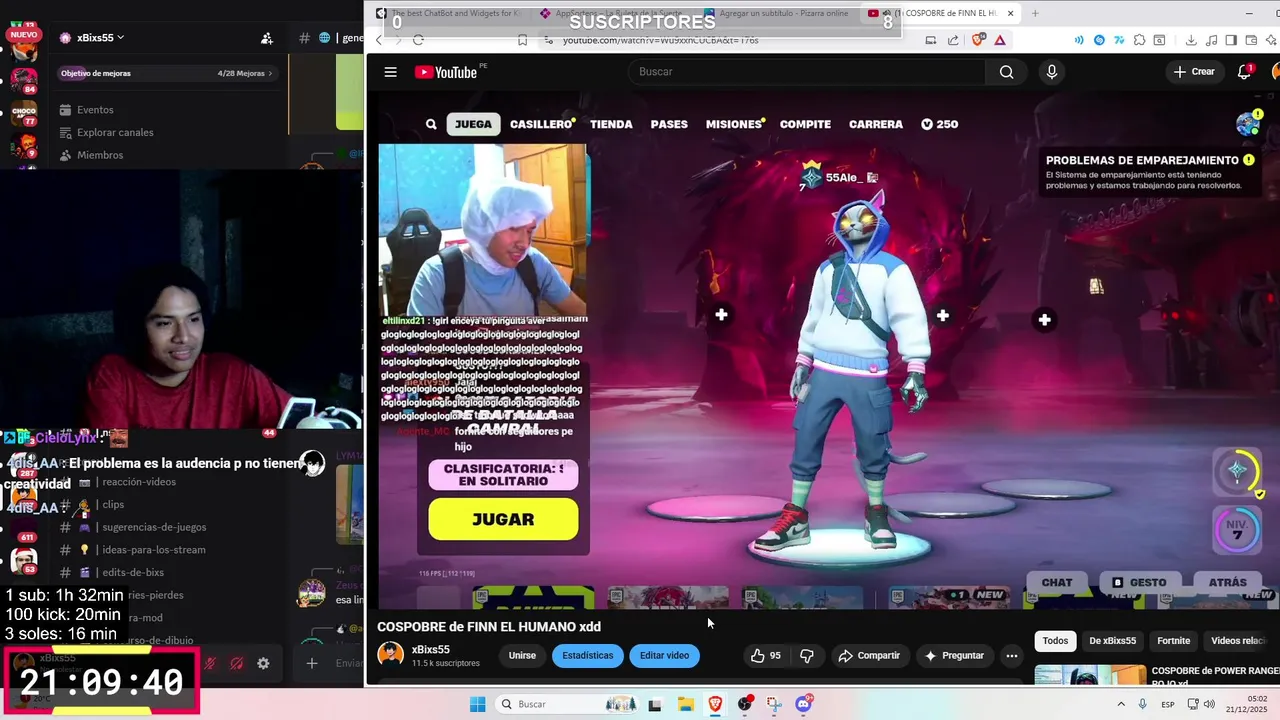This screenshot has height=720, width=1280.
Task: Click Clasificatoria en solitario mode selector
Action: [x=503, y=475]
